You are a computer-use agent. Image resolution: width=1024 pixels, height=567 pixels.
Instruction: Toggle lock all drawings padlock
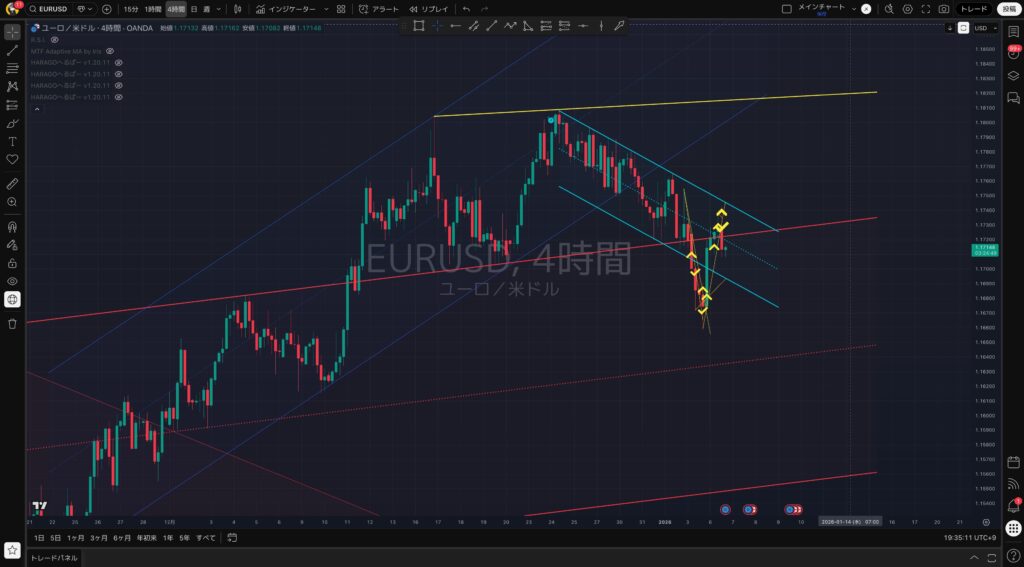coord(12,263)
